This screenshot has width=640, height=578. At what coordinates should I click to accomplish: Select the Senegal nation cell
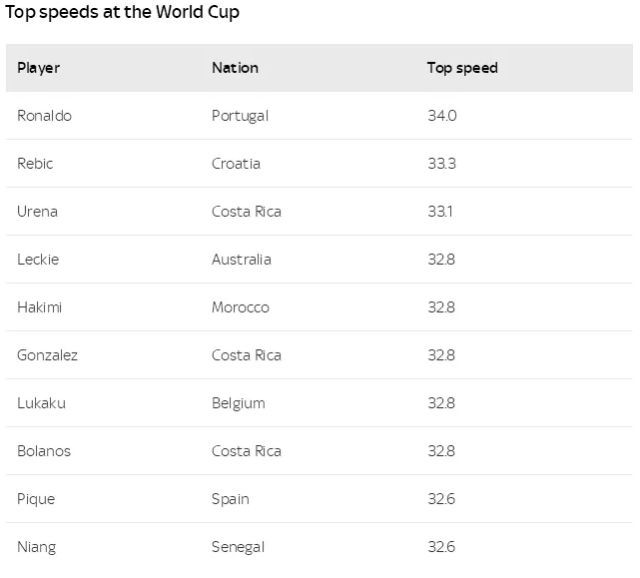click(238, 547)
